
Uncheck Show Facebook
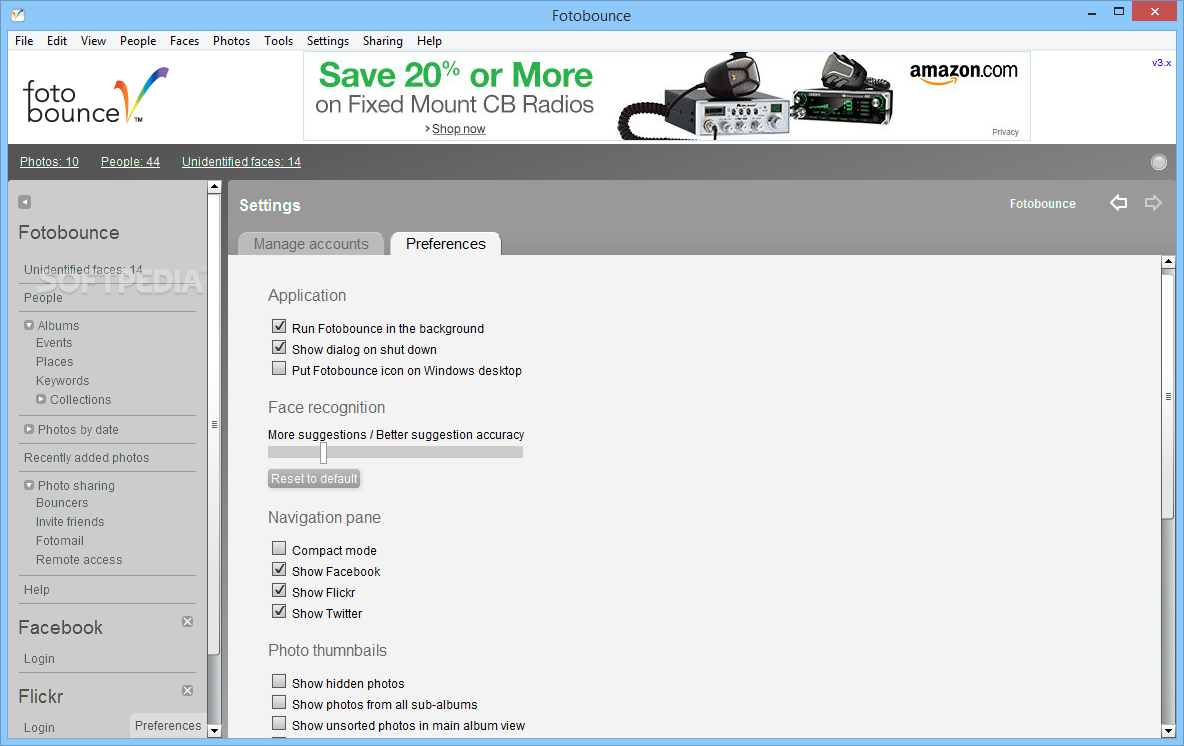[x=279, y=570]
